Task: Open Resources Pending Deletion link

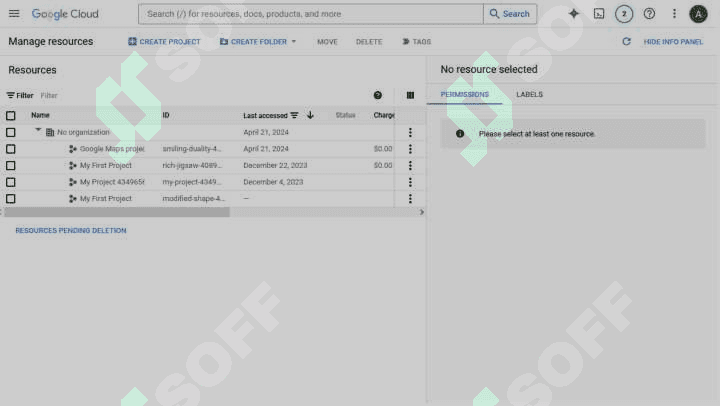Action: (71, 230)
